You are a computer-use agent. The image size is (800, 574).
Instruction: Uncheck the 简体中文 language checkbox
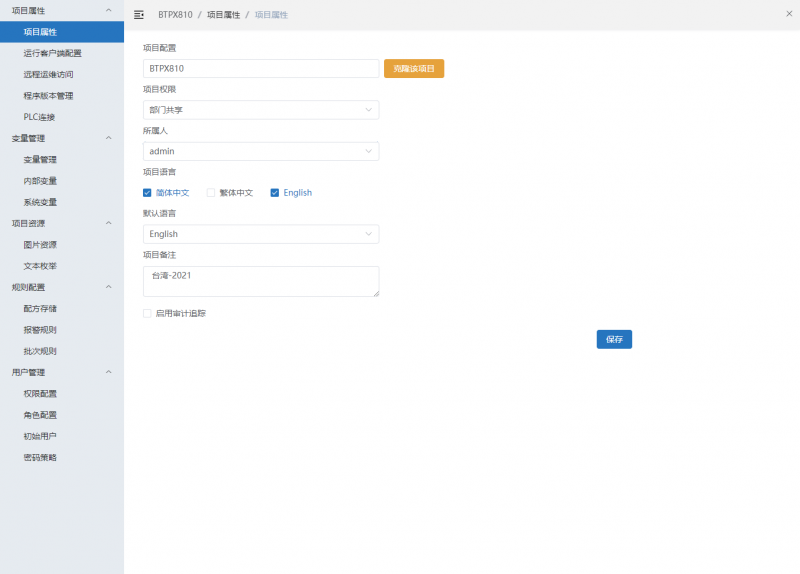point(148,193)
